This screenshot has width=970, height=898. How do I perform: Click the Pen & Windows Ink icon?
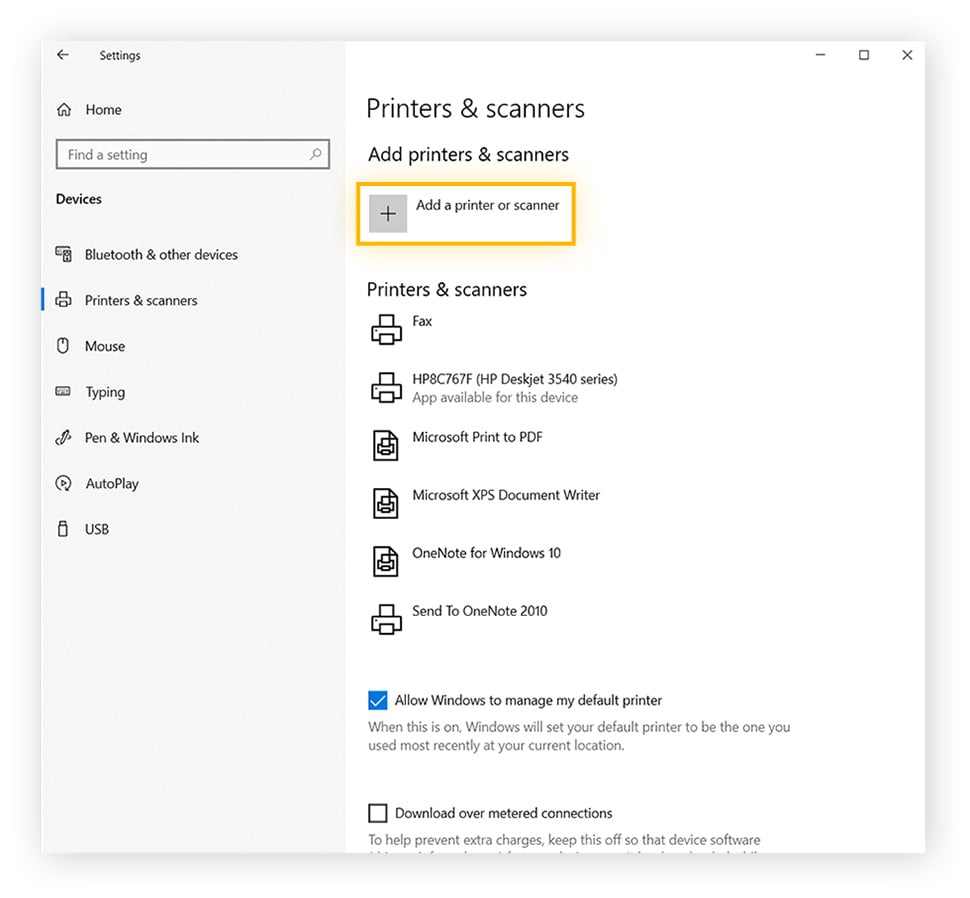pyautogui.click(x=62, y=438)
